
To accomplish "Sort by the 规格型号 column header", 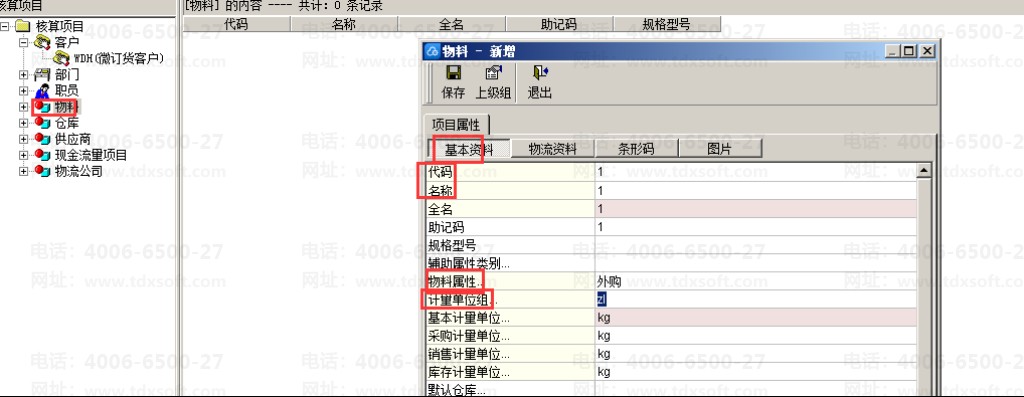I will [x=667, y=24].
